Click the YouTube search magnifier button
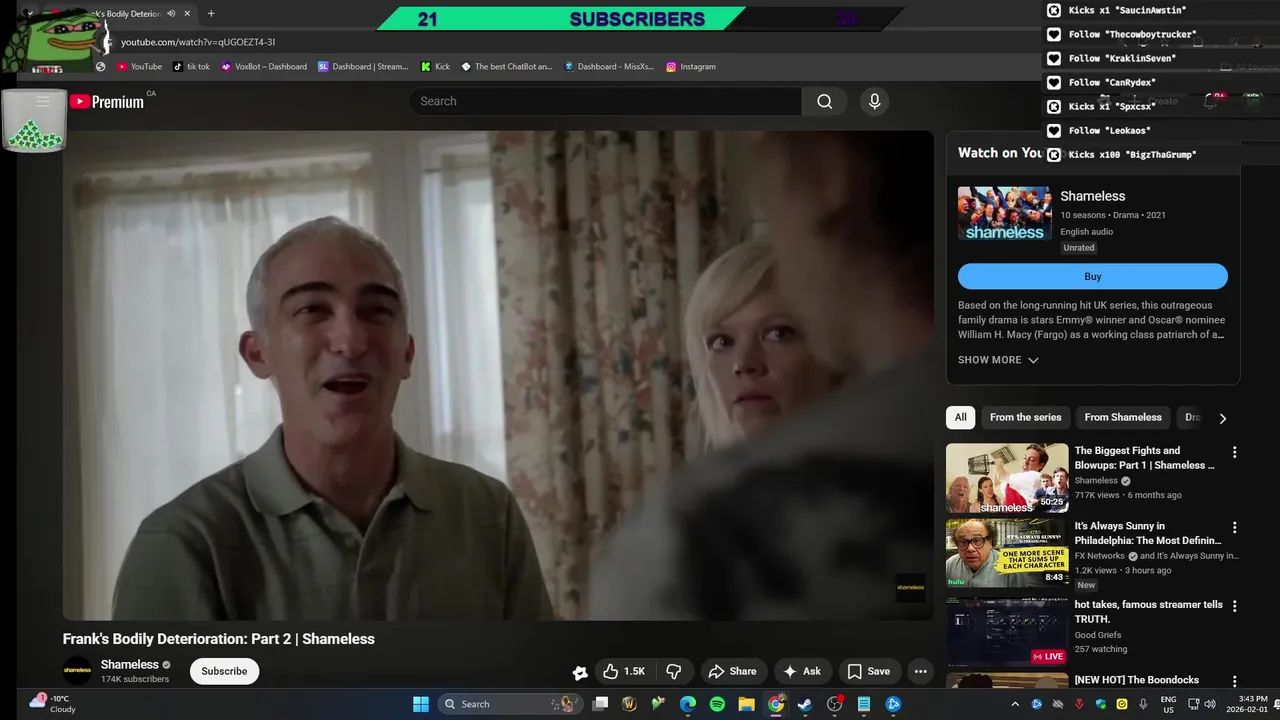Screen dimensions: 1280x720 pyautogui.click(x=824, y=101)
